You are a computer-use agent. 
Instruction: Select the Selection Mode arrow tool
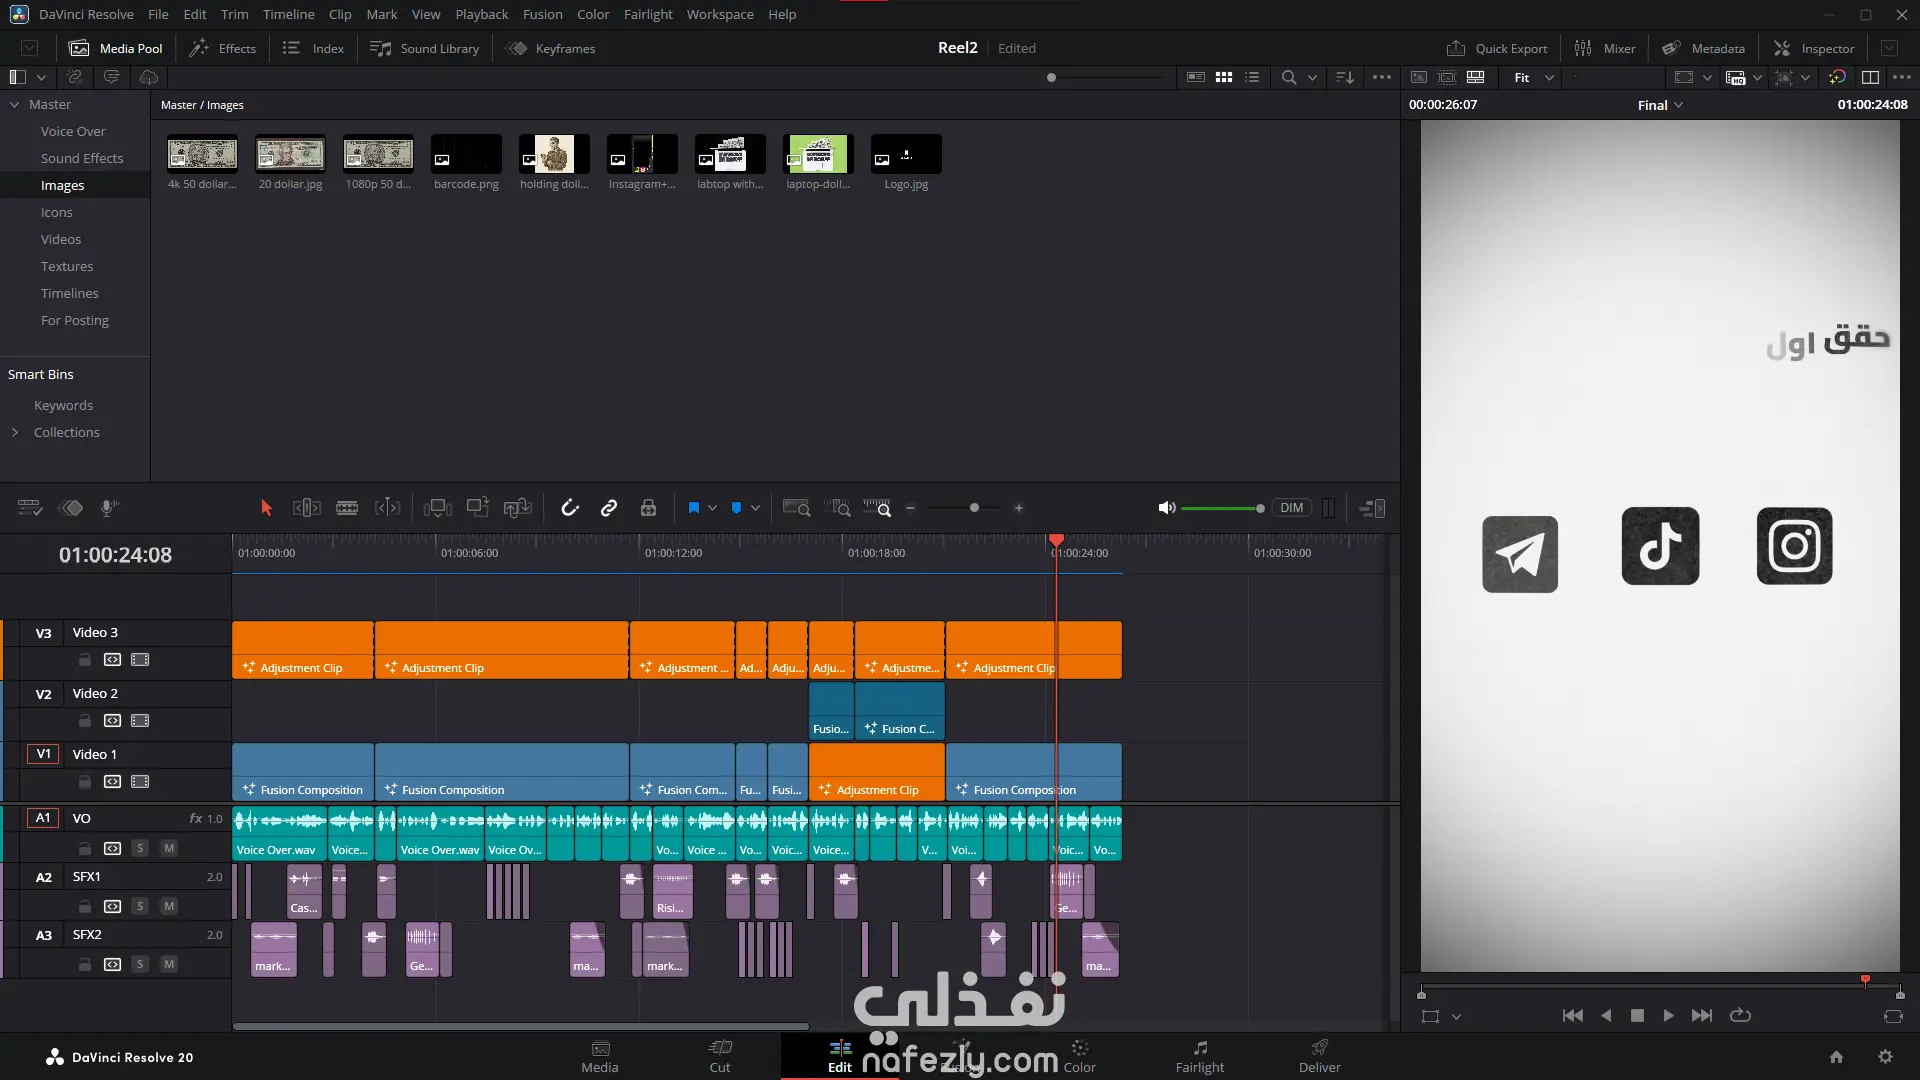[266, 508]
